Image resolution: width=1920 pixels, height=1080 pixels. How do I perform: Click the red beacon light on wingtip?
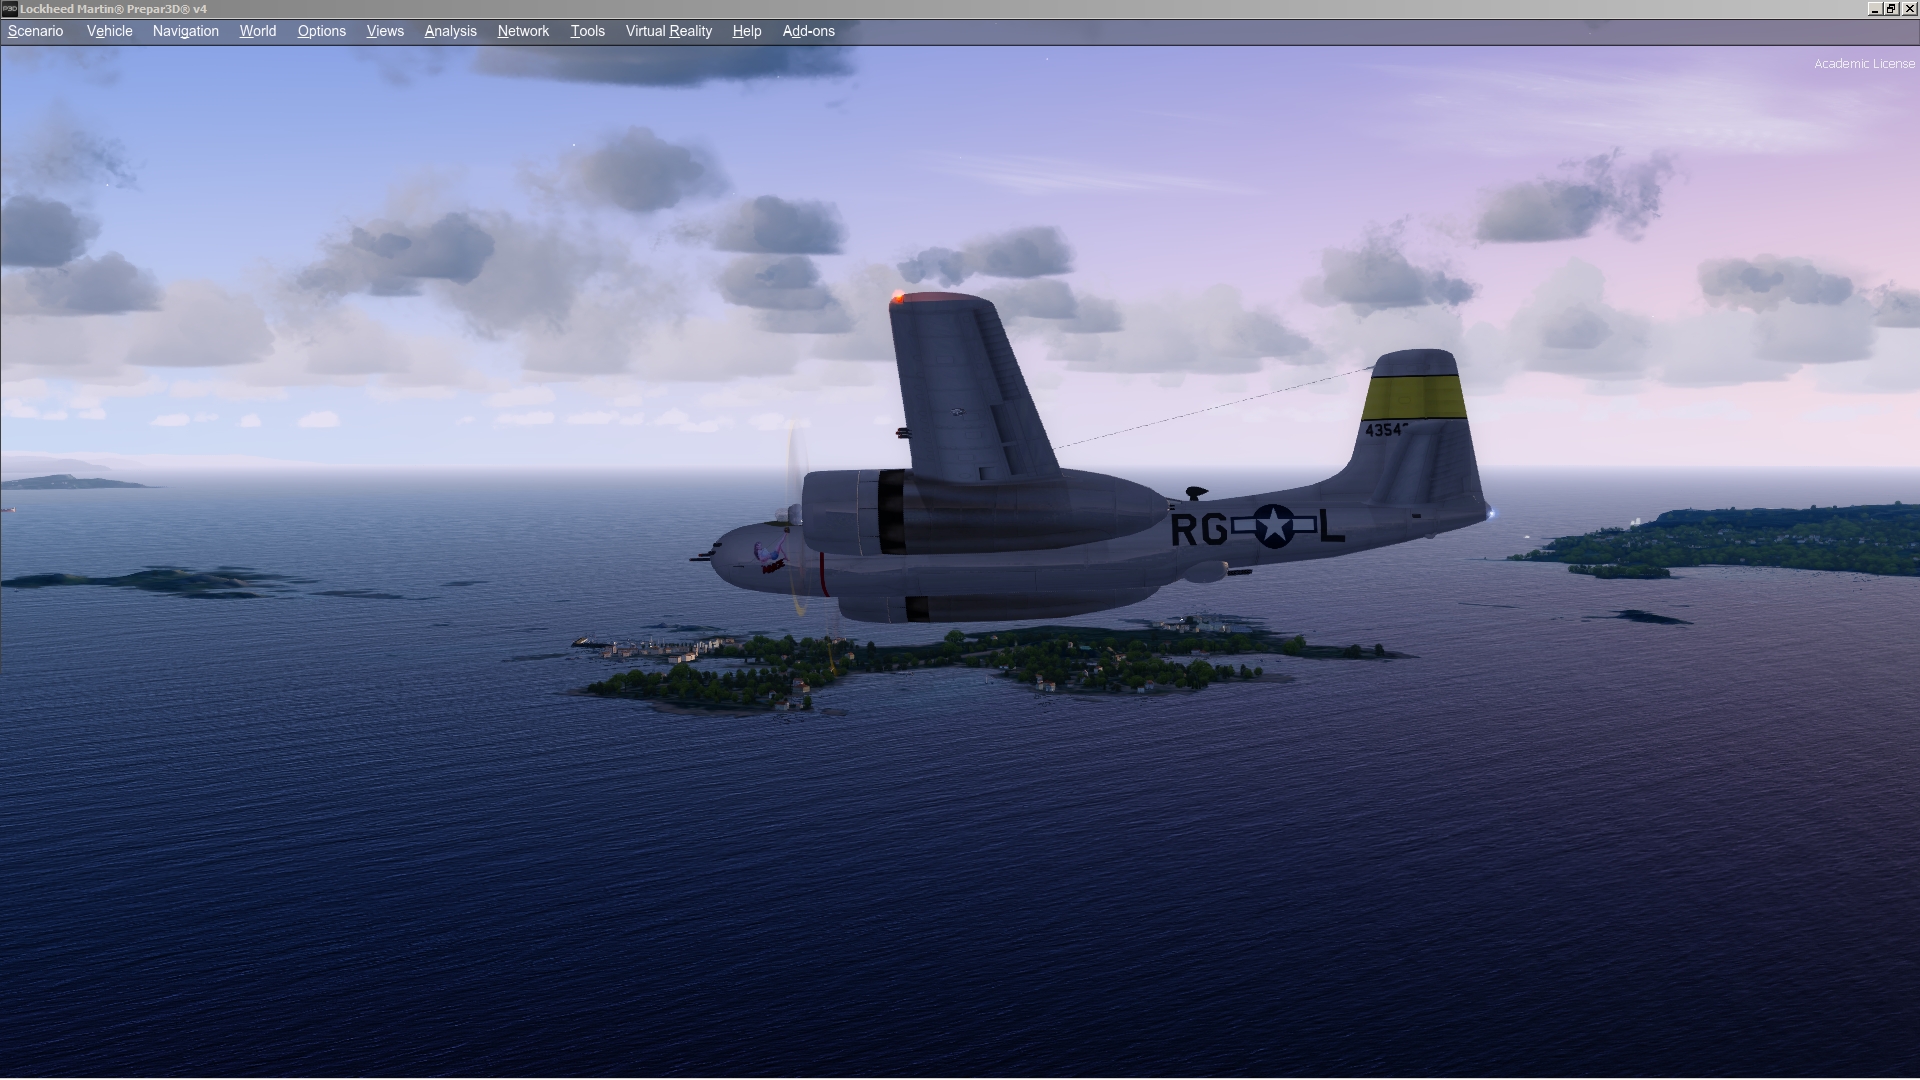(898, 297)
